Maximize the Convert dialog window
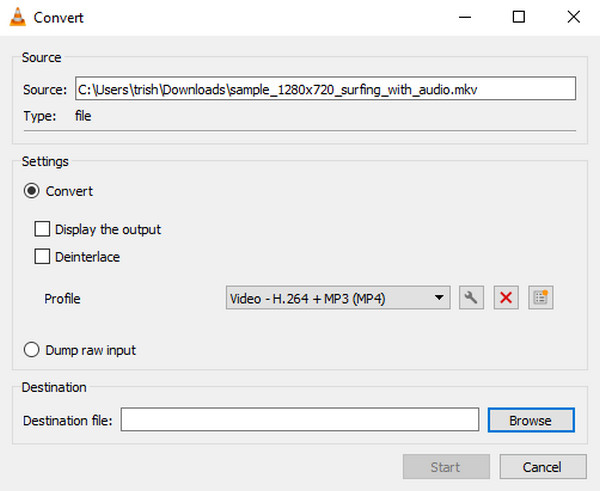 tap(518, 17)
